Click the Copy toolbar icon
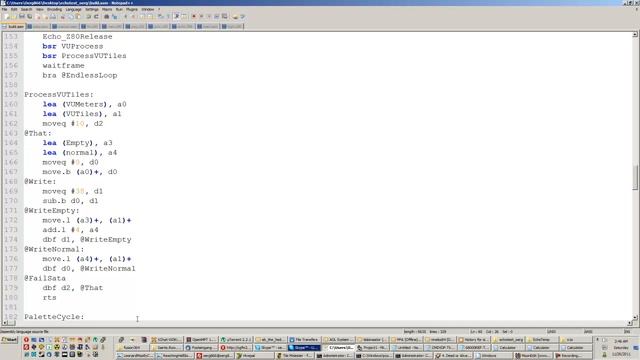 pos(70,16)
